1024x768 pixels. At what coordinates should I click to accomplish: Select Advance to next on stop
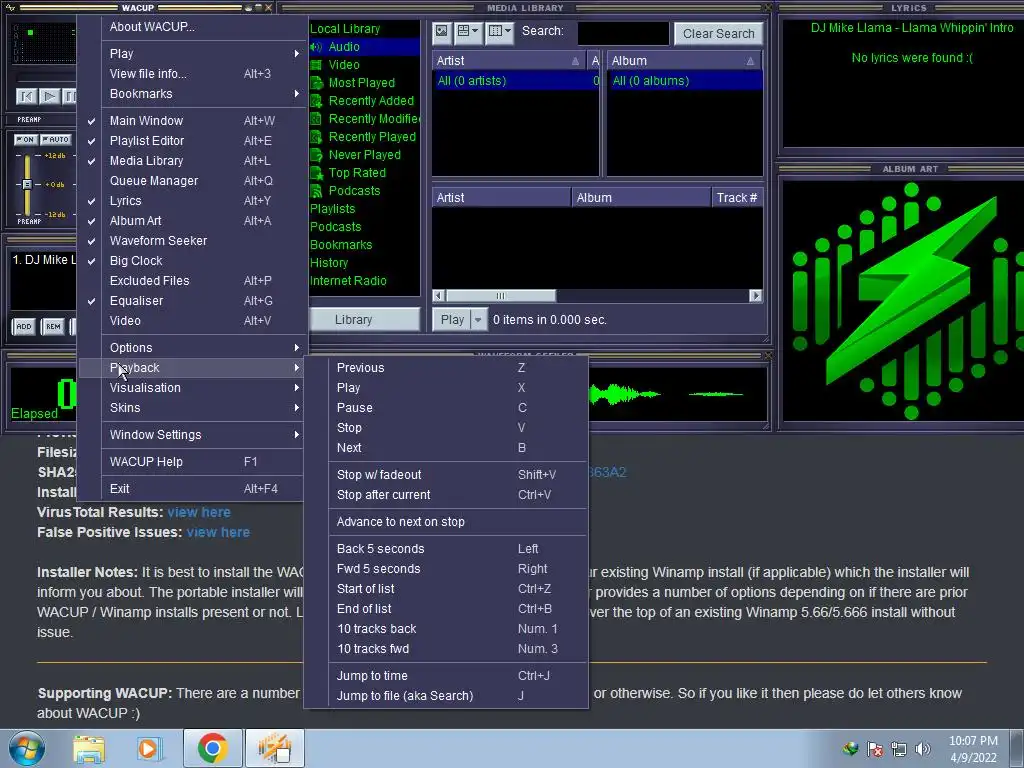click(447, 522)
